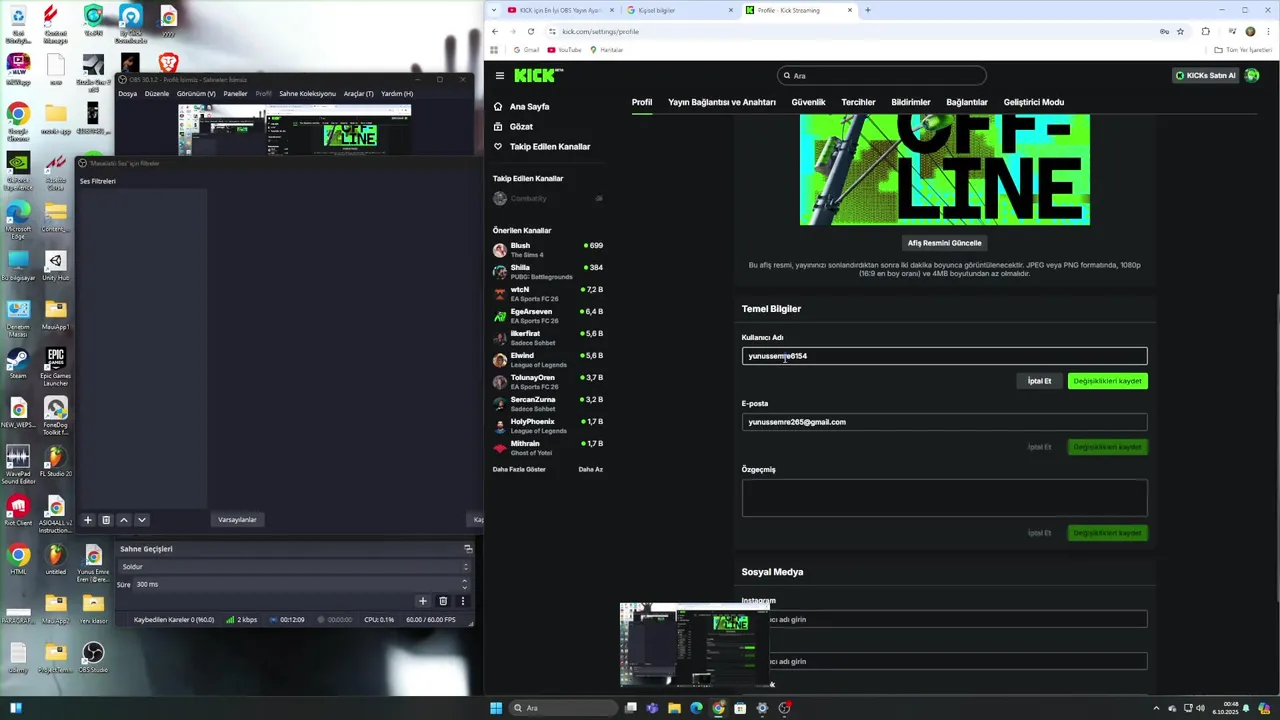Expand the Chrome tab search dropdown
This screenshot has height=720, width=1280.
coord(494,10)
